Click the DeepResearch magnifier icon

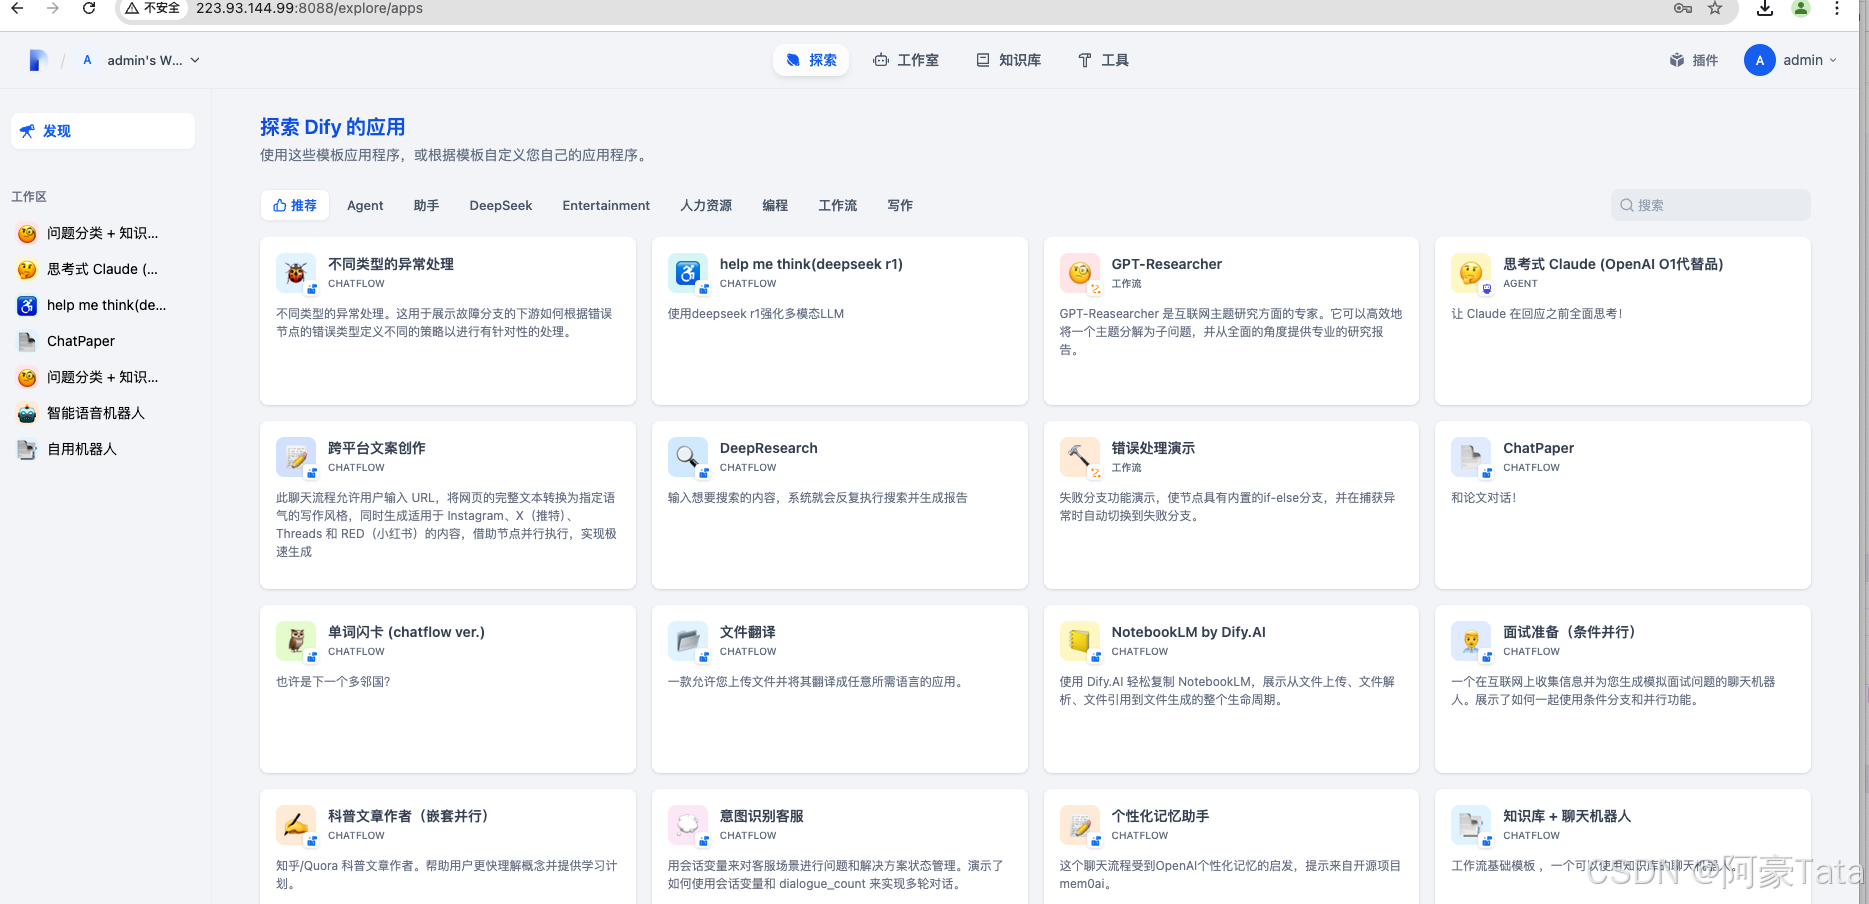point(688,457)
